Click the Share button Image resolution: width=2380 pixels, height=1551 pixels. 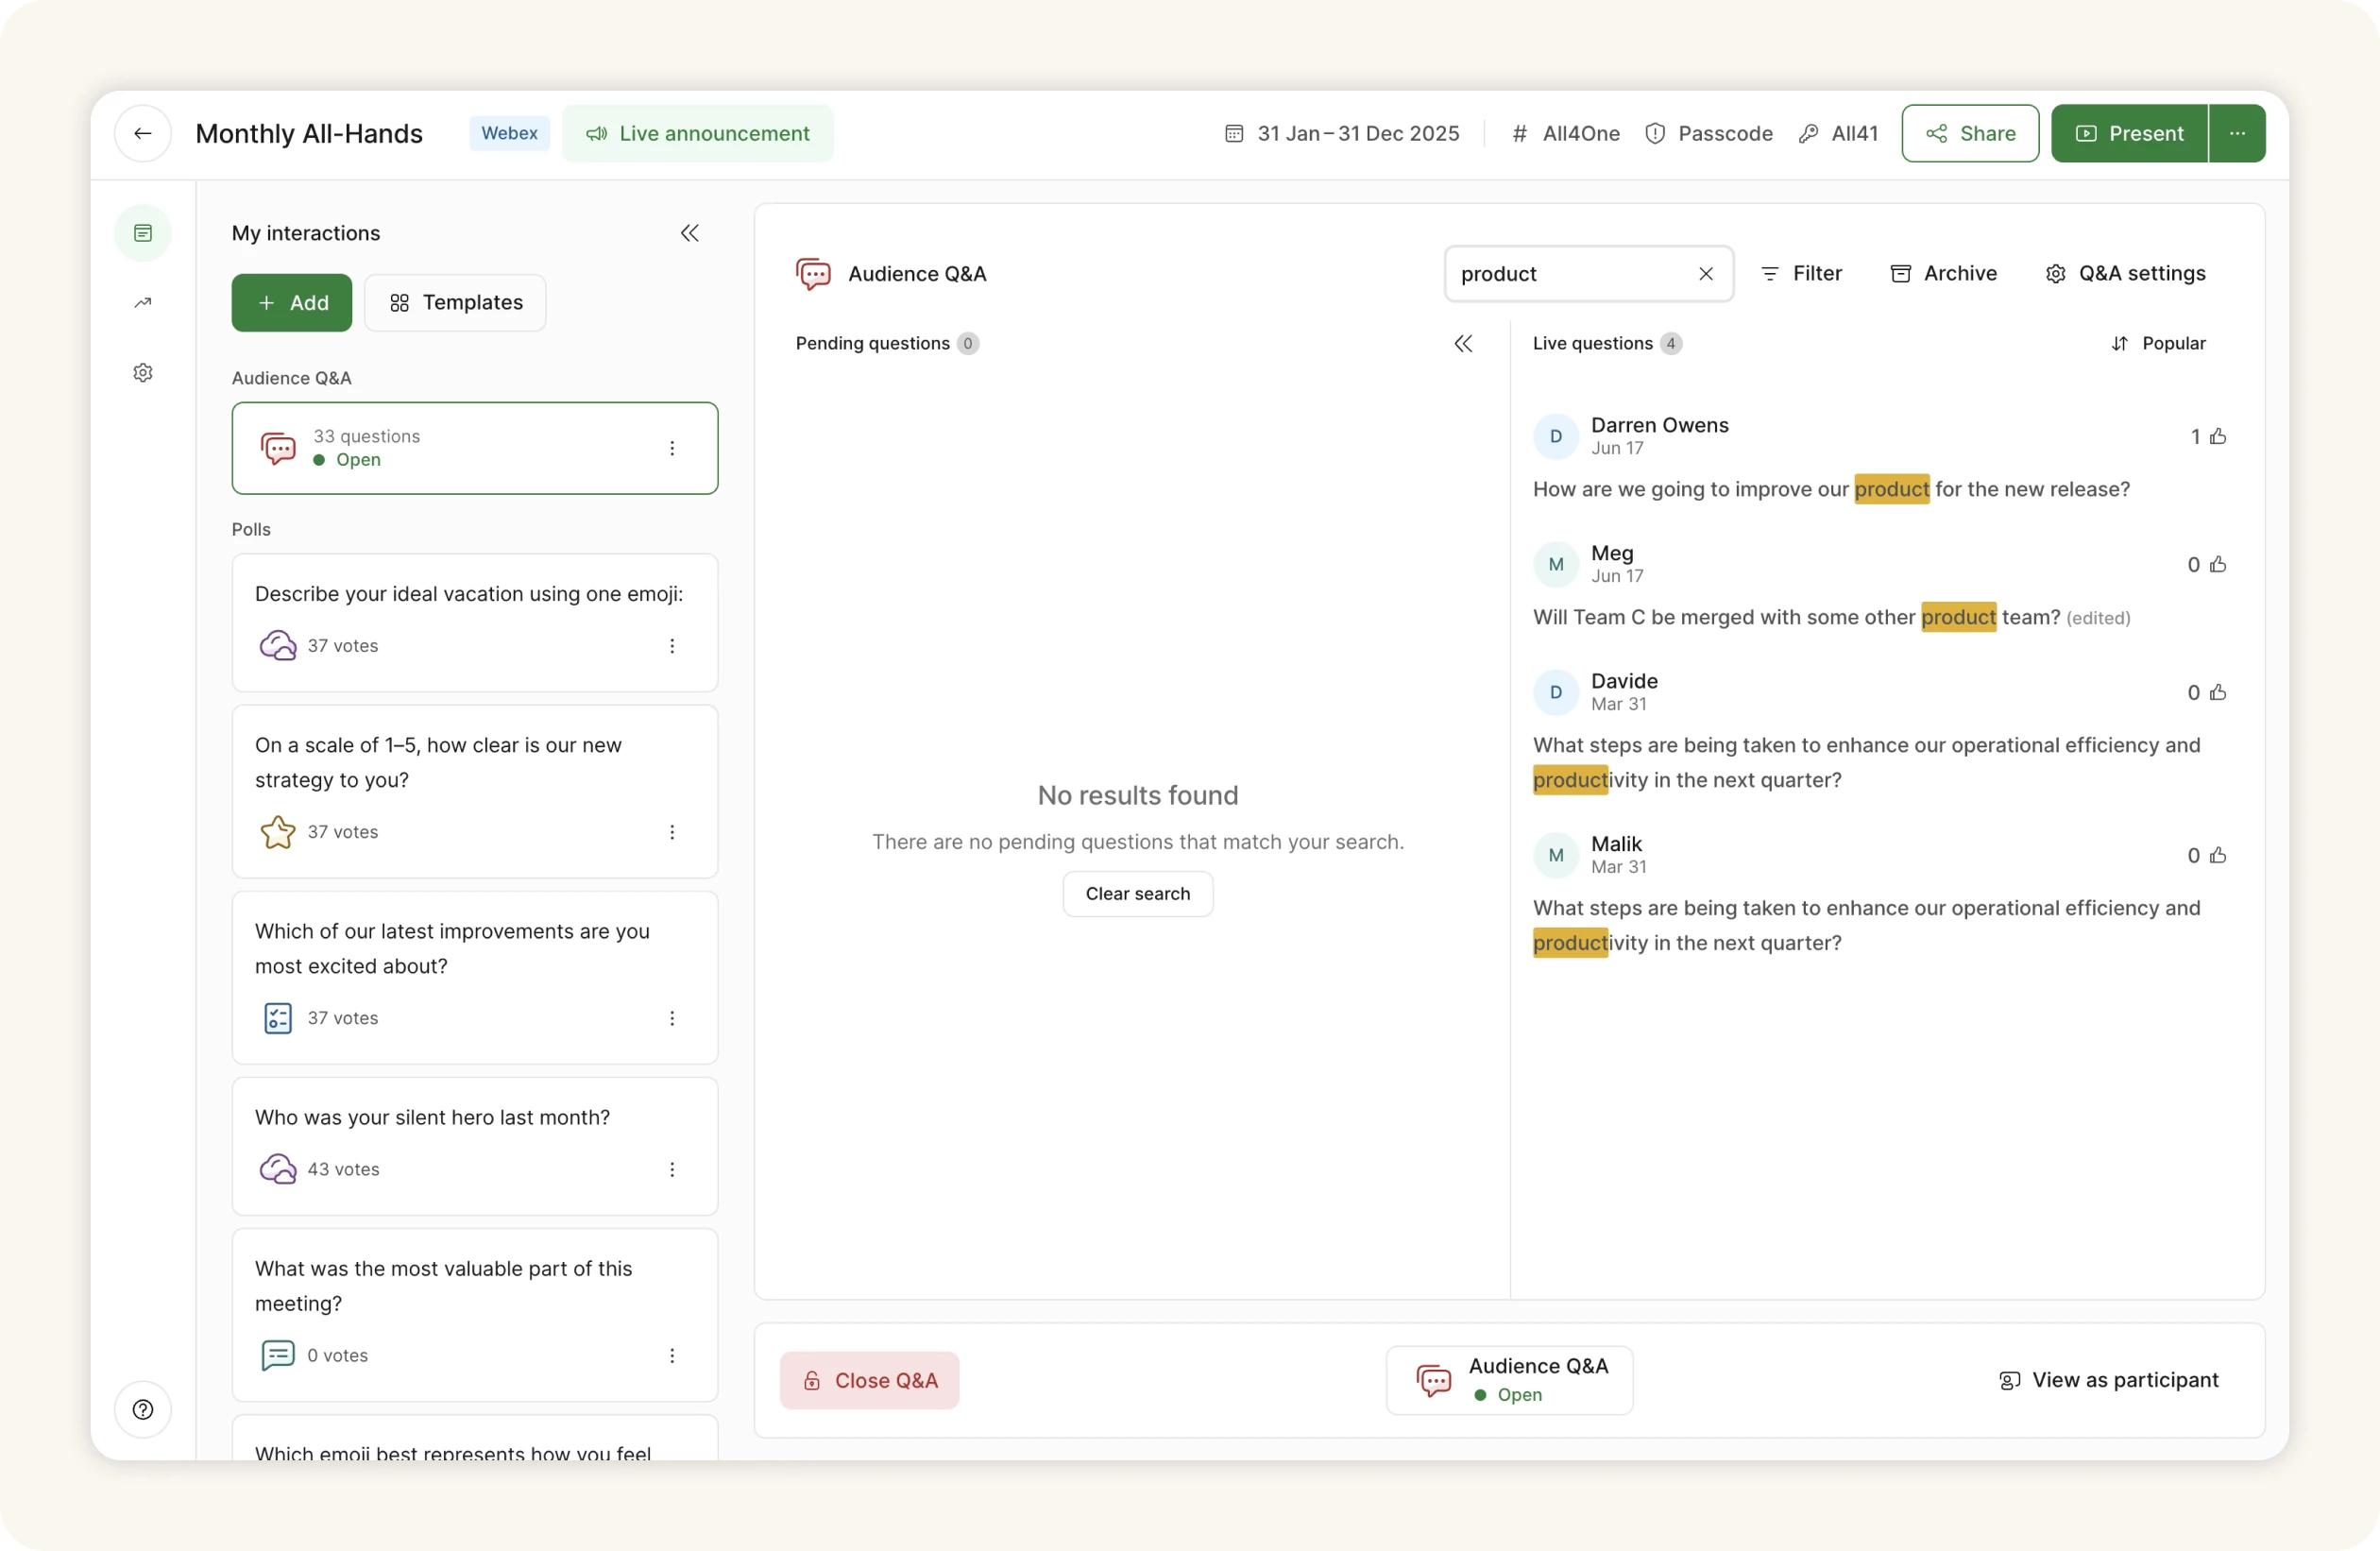pyautogui.click(x=1970, y=133)
